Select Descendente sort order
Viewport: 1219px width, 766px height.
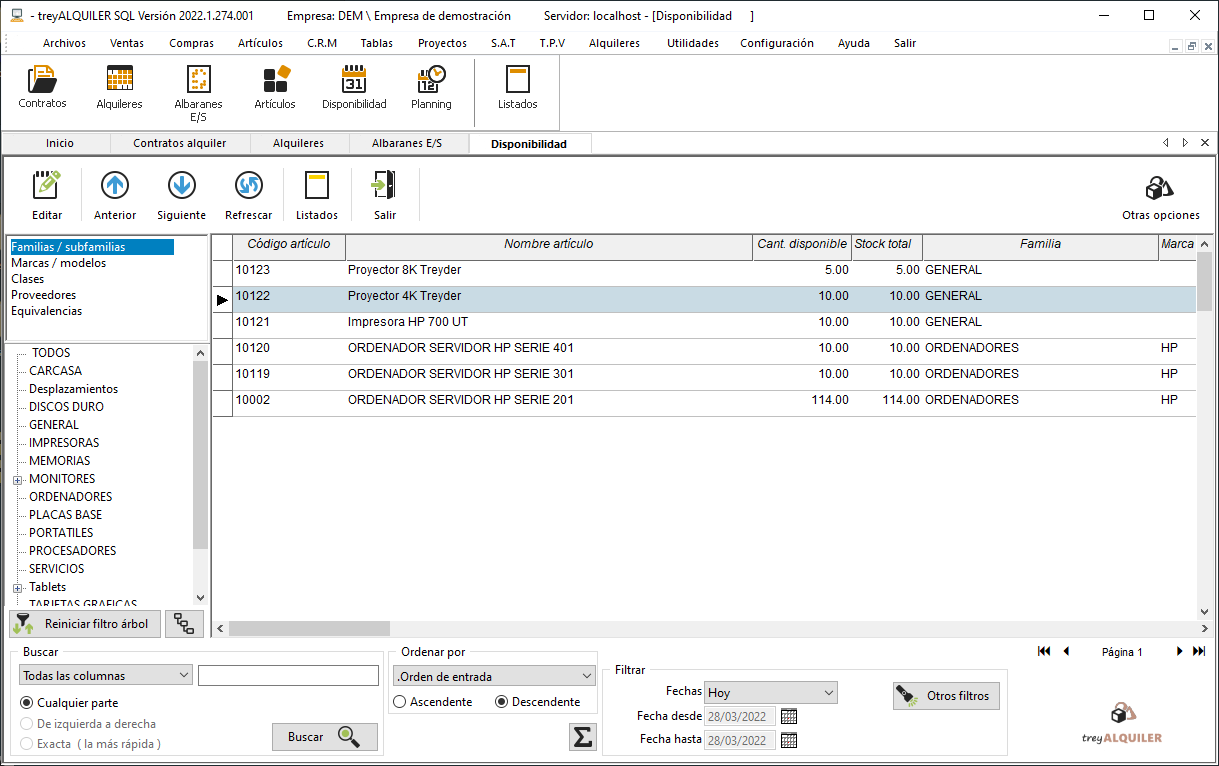click(x=538, y=702)
